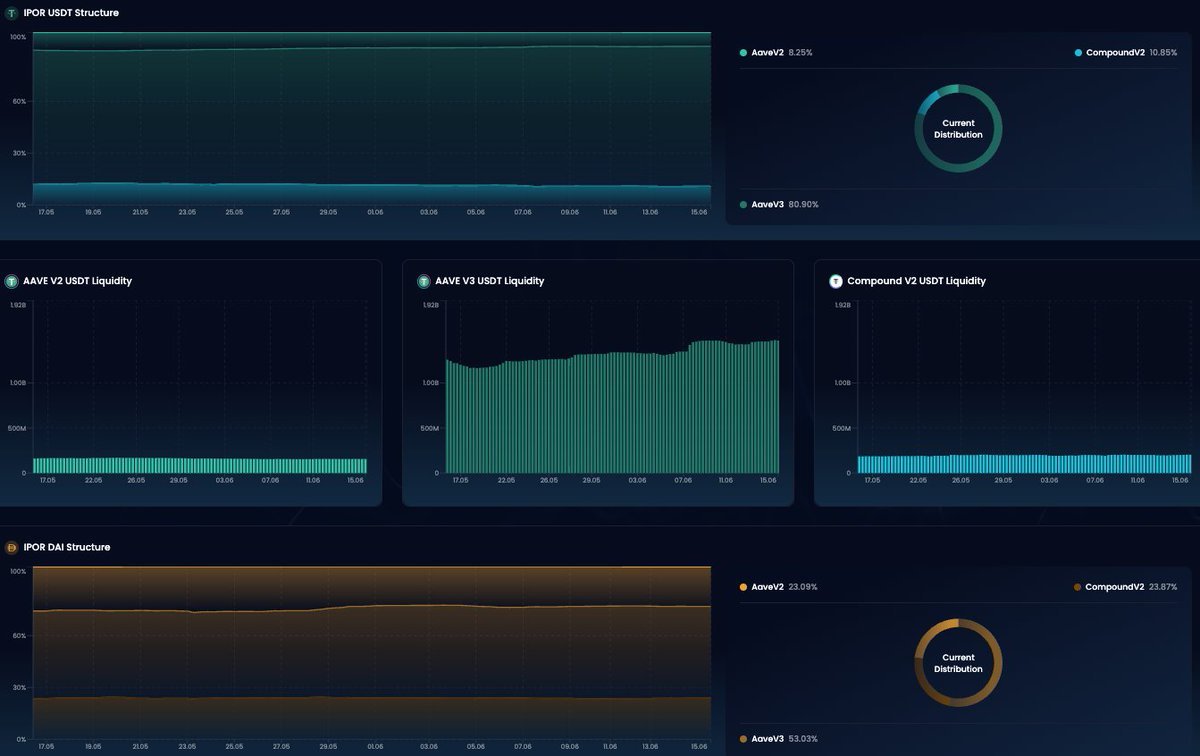This screenshot has width=1200, height=756.
Task: Click the AaveV3 80.90% legend dot
Action: [x=743, y=204]
